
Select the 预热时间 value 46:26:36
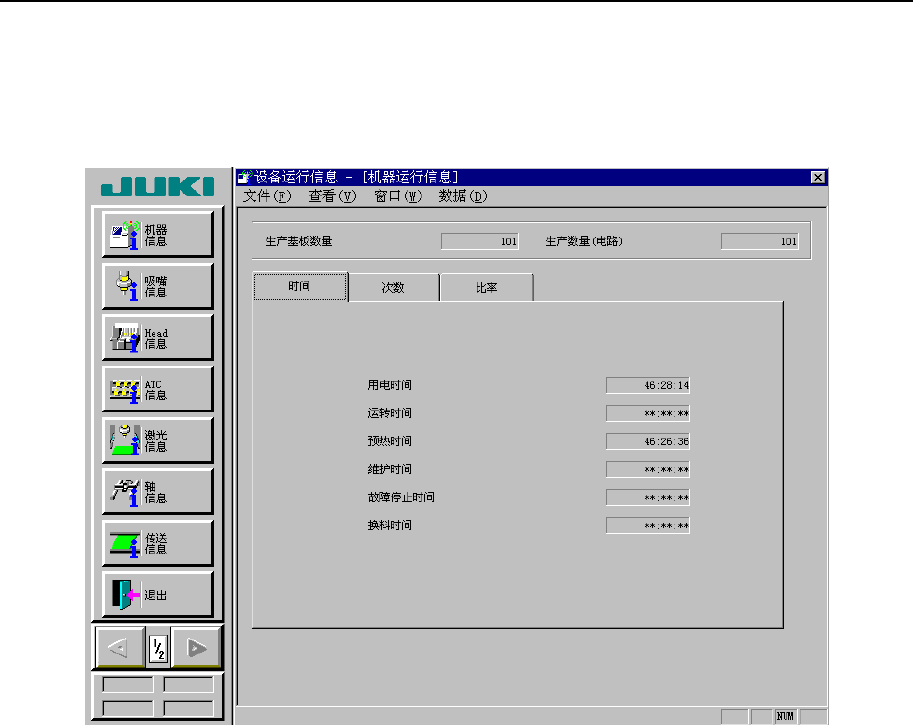click(x=647, y=441)
